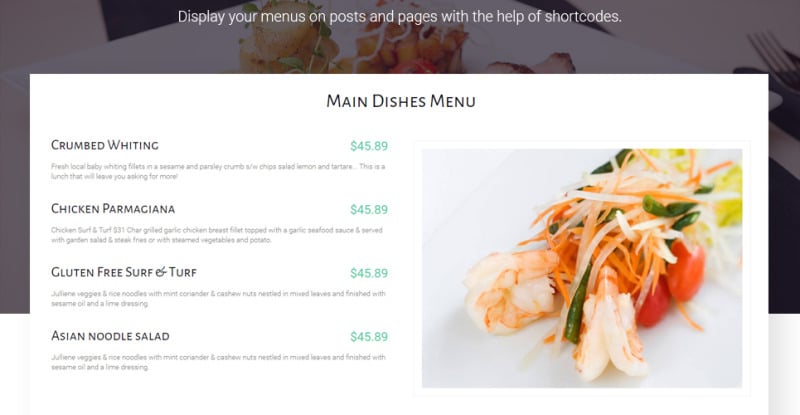The width and height of the screenshot is (800, 415).
Task: Select the Gluten Free Surf & Turf title
Action: pos(123,273)
